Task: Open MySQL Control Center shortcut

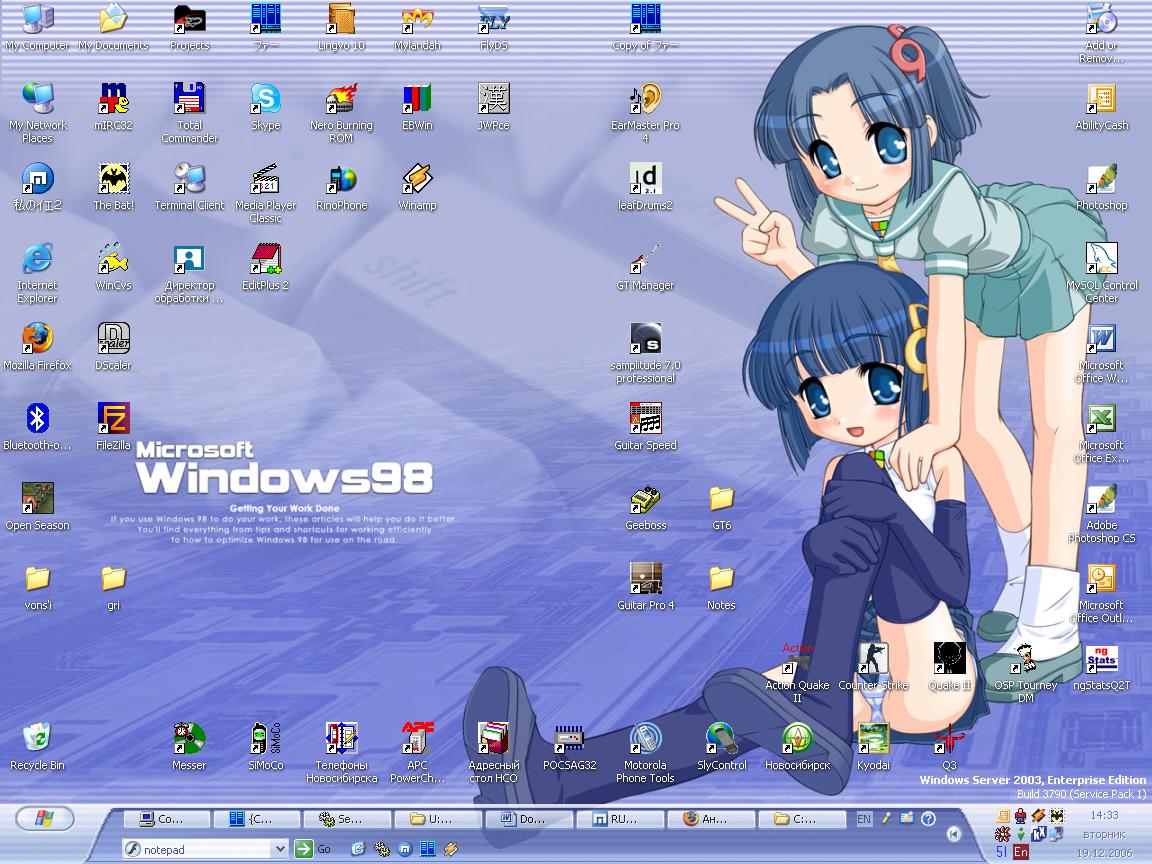Action: (1101, 260)
